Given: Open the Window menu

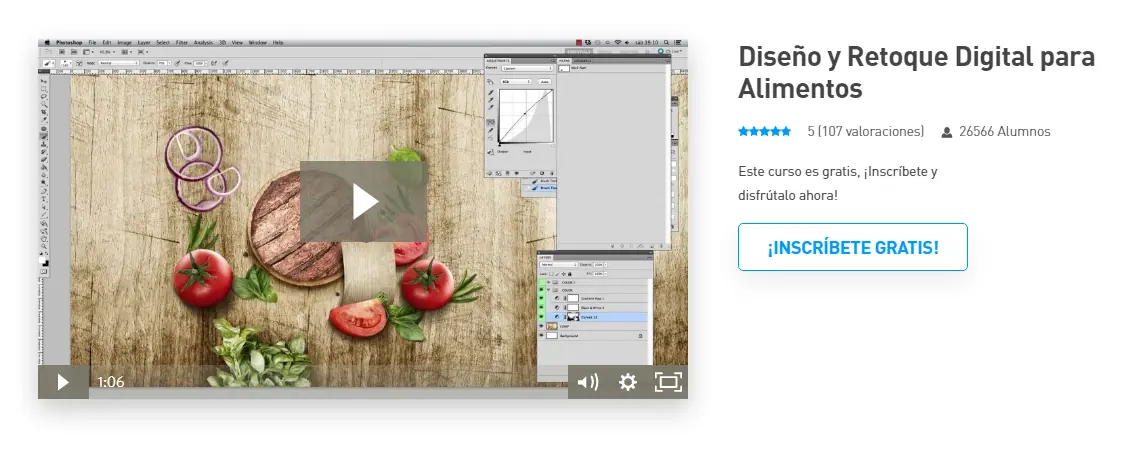Looking at the screenshot, I should click(258, 42).
